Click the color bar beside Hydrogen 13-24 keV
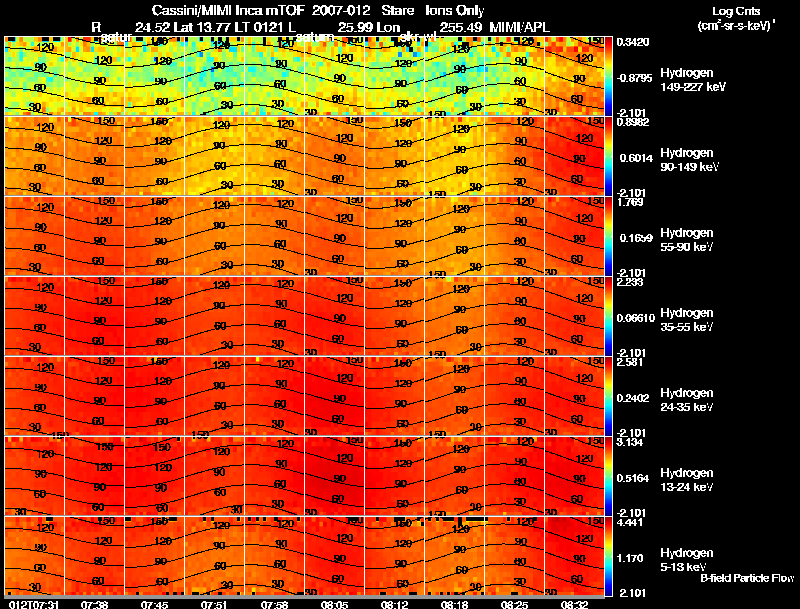Viewport: 800px width, 609px height. click(x=608, y=476)
